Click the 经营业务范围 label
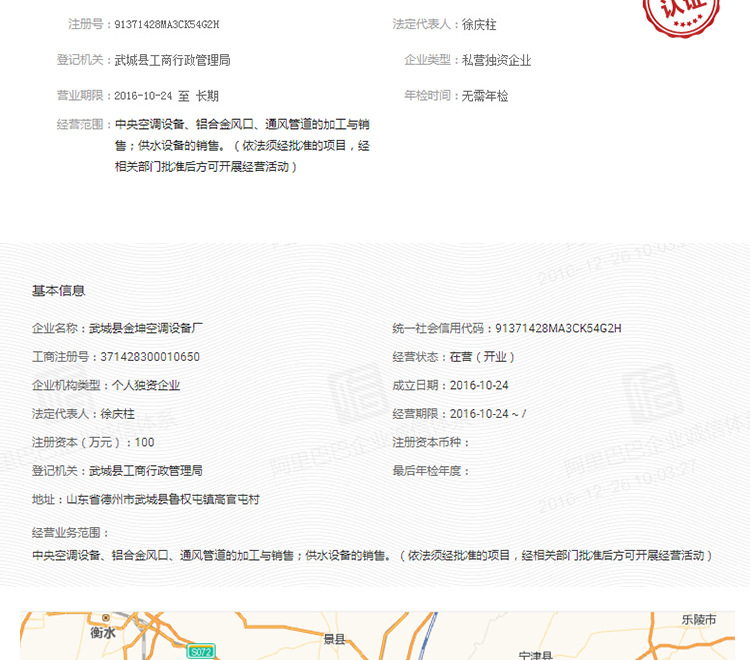This screenshot has width=750, height=660. coord(70,532)
